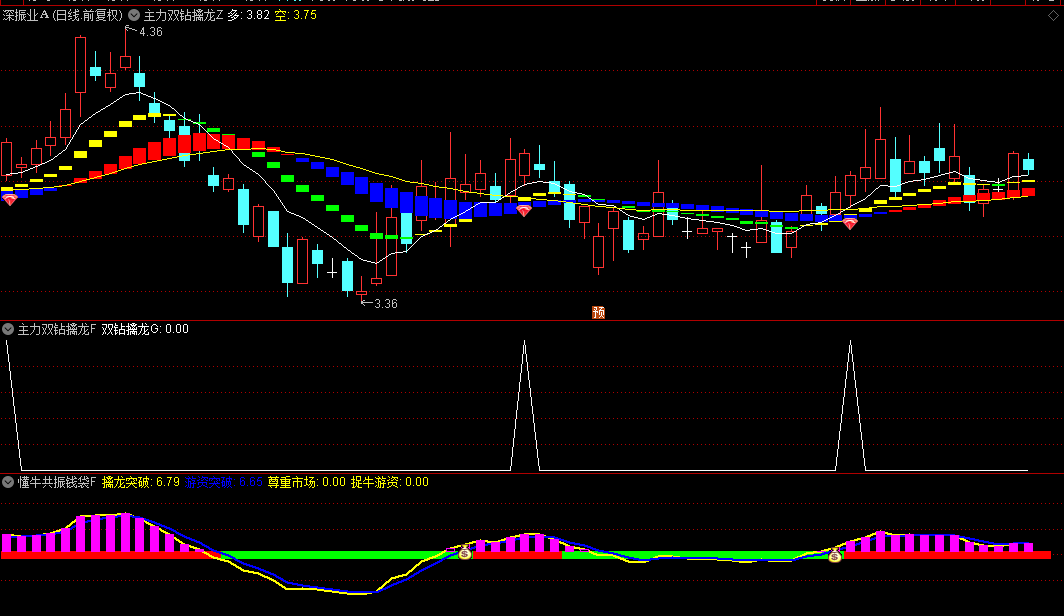Click the middle red diamond signal icon

tap(523, 210)
